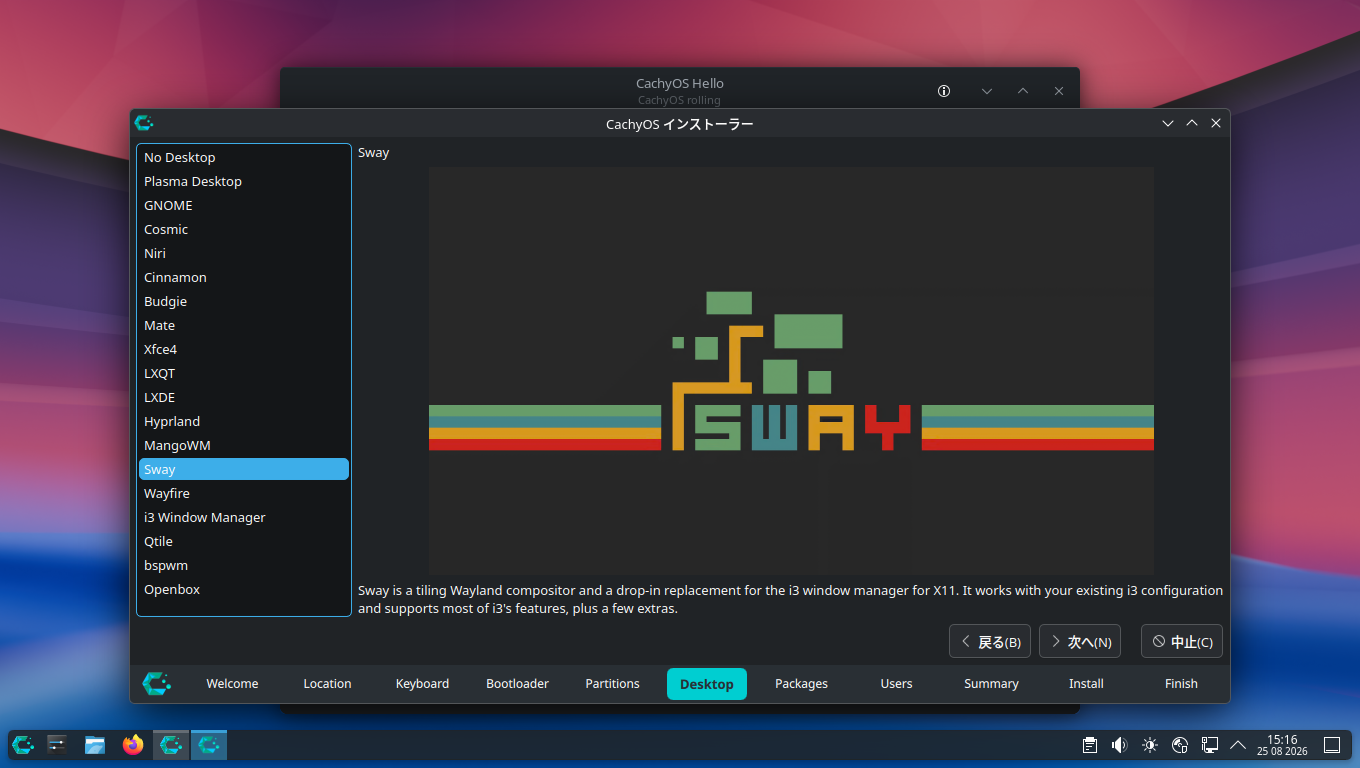Go to the Welcome step
The image size is (1360, 768).
[232, 684]
